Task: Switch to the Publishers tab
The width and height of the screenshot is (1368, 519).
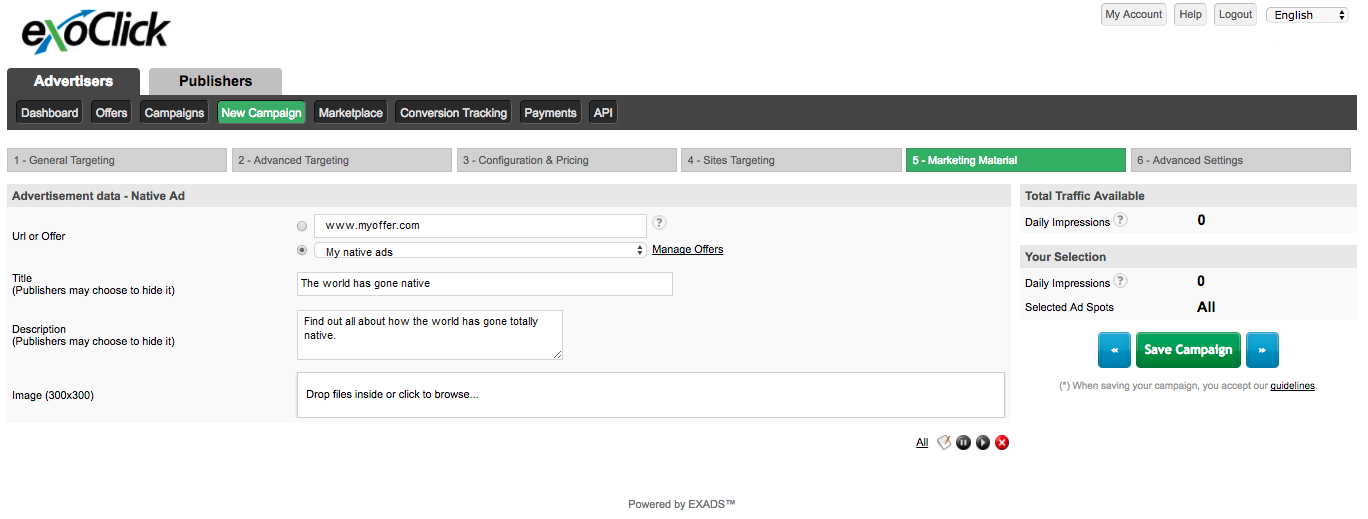Action: tap(215, 81)
